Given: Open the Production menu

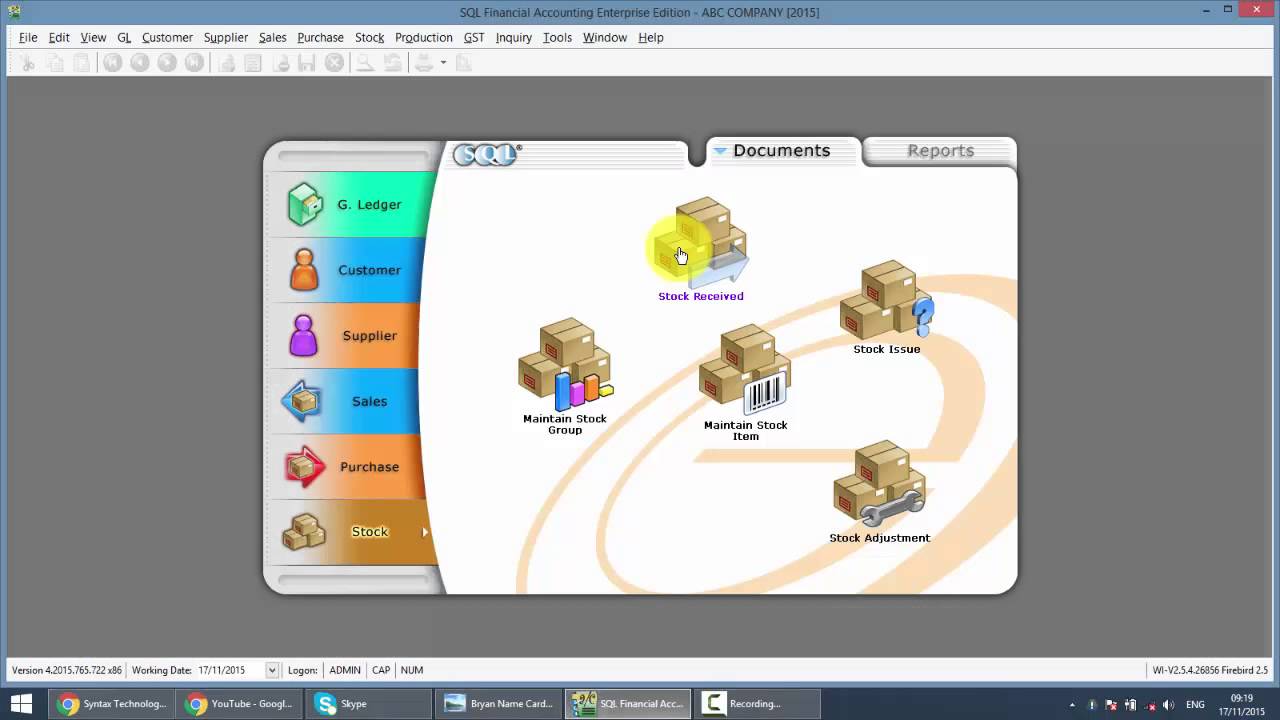Looking at the screenshot, I should coord(424,37).
